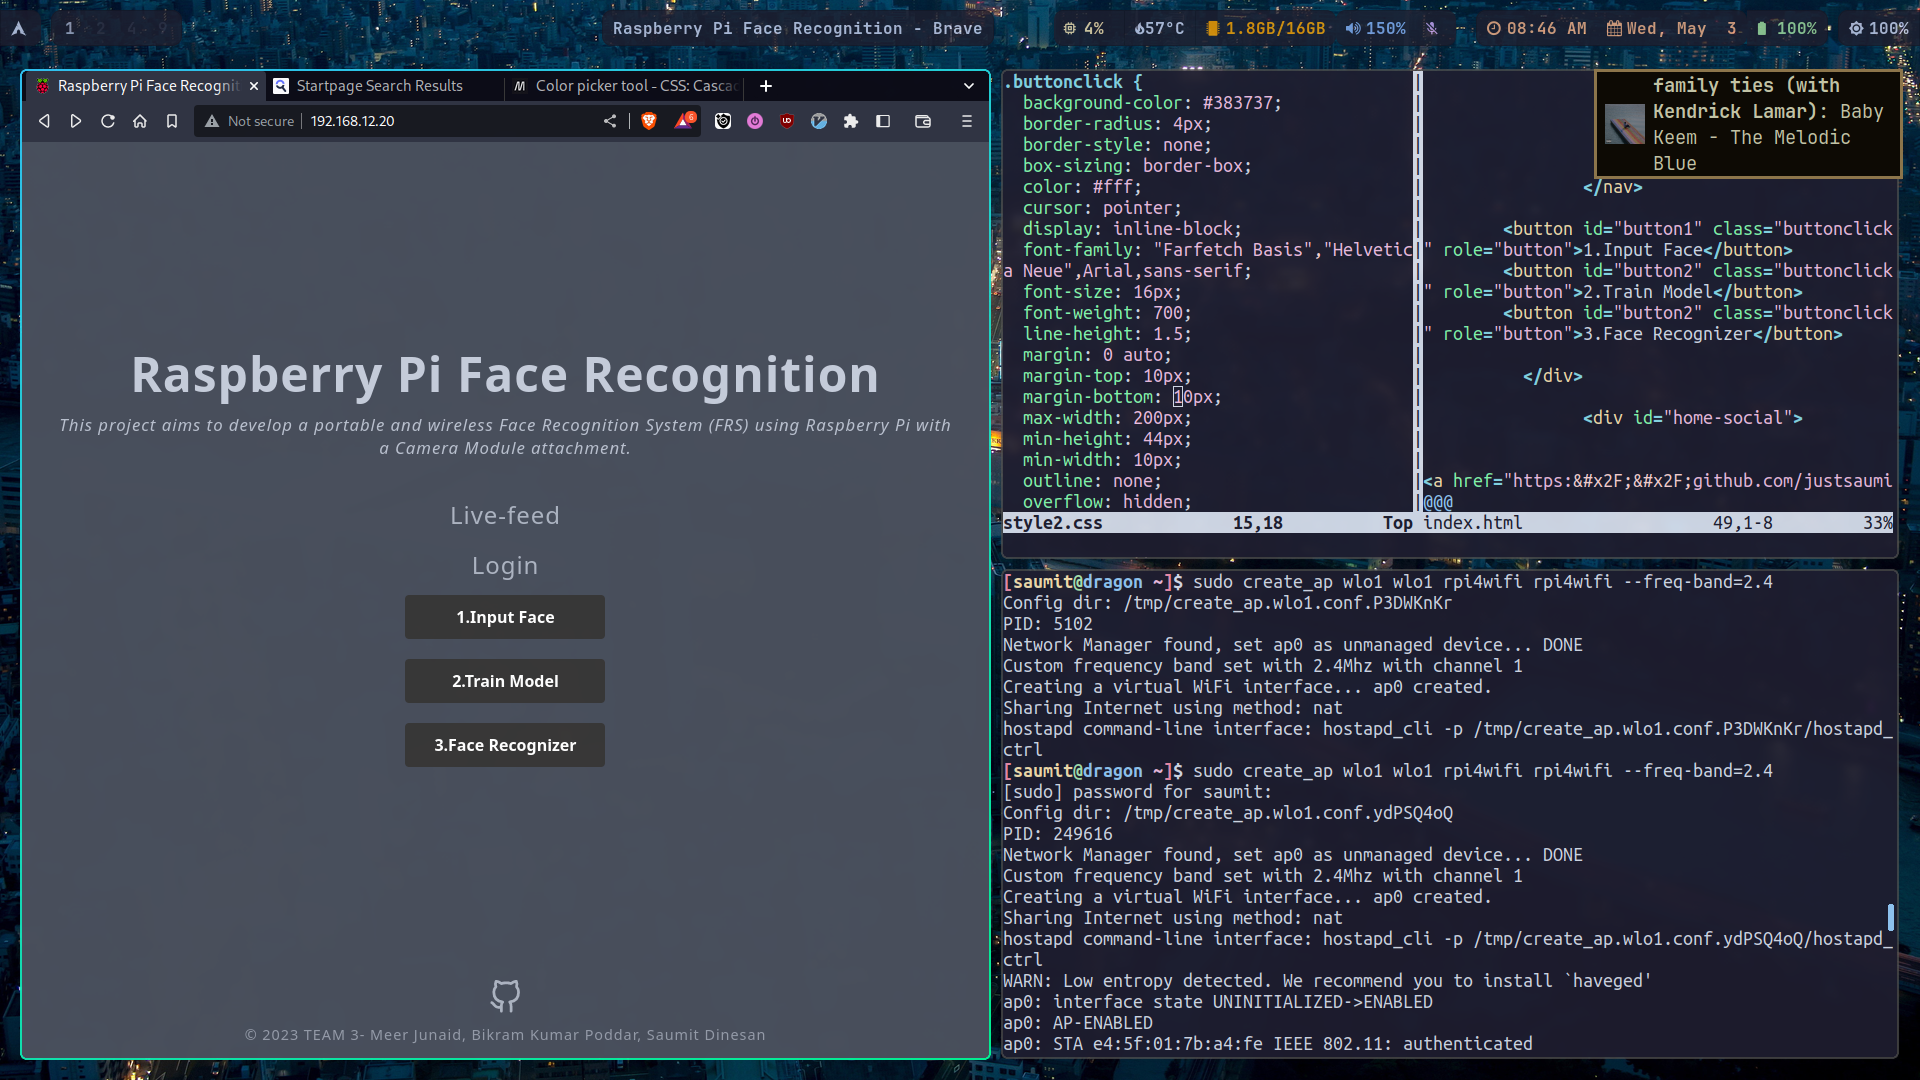Toggle the browser sidebar panel
The width and height of the screenshot is (1920, 1080).
point(883,121)
